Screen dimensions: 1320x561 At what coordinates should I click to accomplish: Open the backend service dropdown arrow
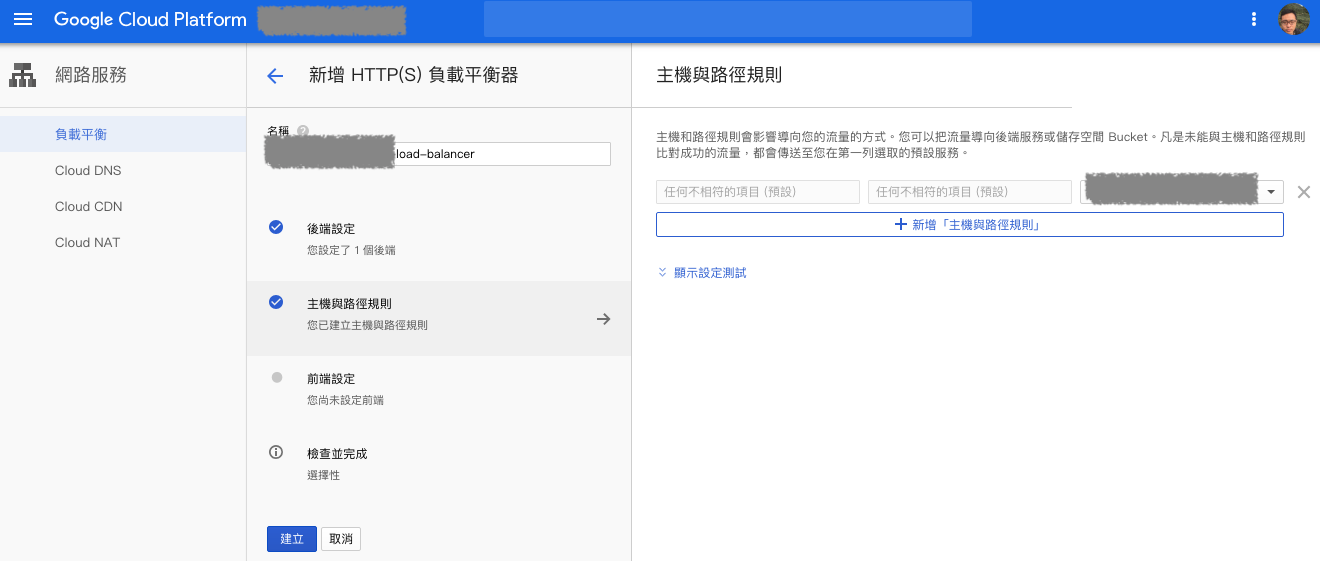1271,192
